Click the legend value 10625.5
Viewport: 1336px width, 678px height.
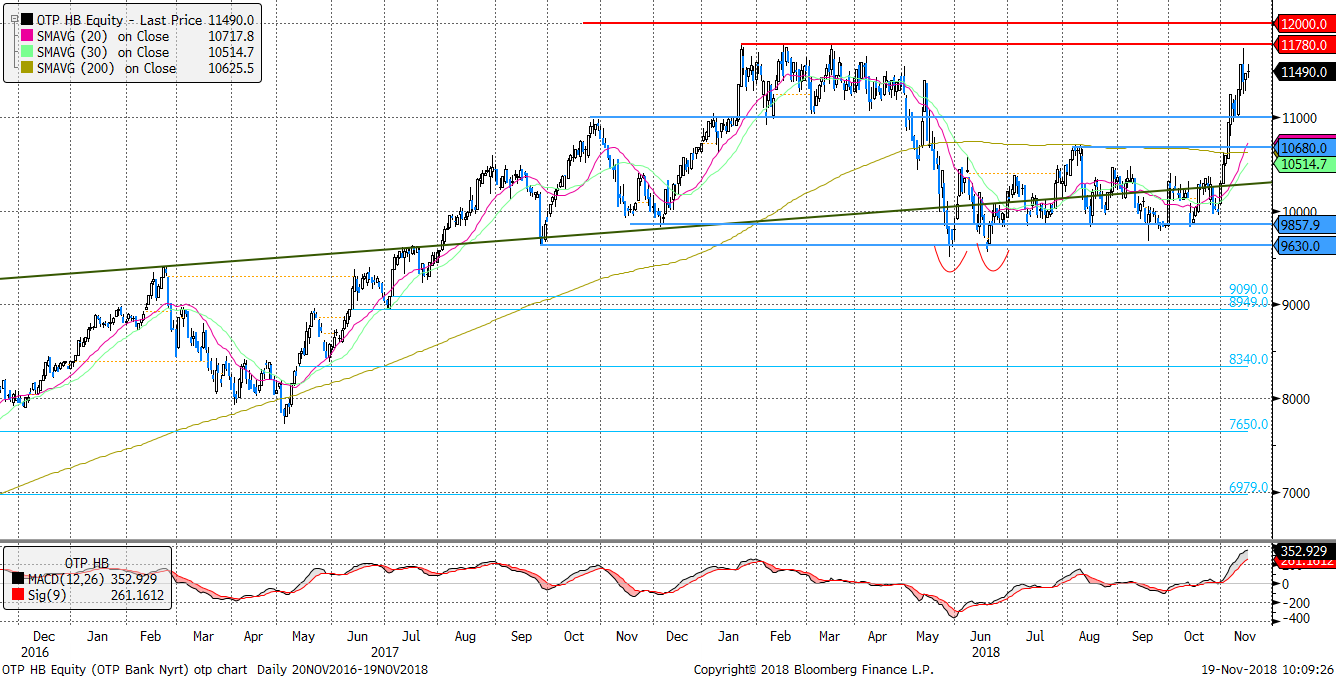(x=230, y=68)
